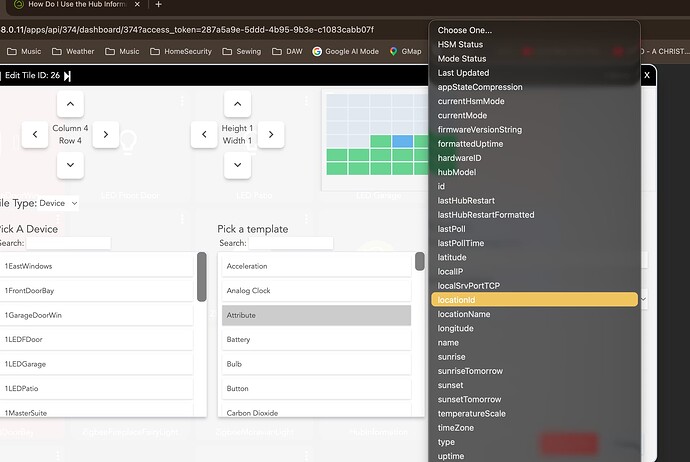
Task: Select Last Updated attribute option
Action: click(534, 73)
